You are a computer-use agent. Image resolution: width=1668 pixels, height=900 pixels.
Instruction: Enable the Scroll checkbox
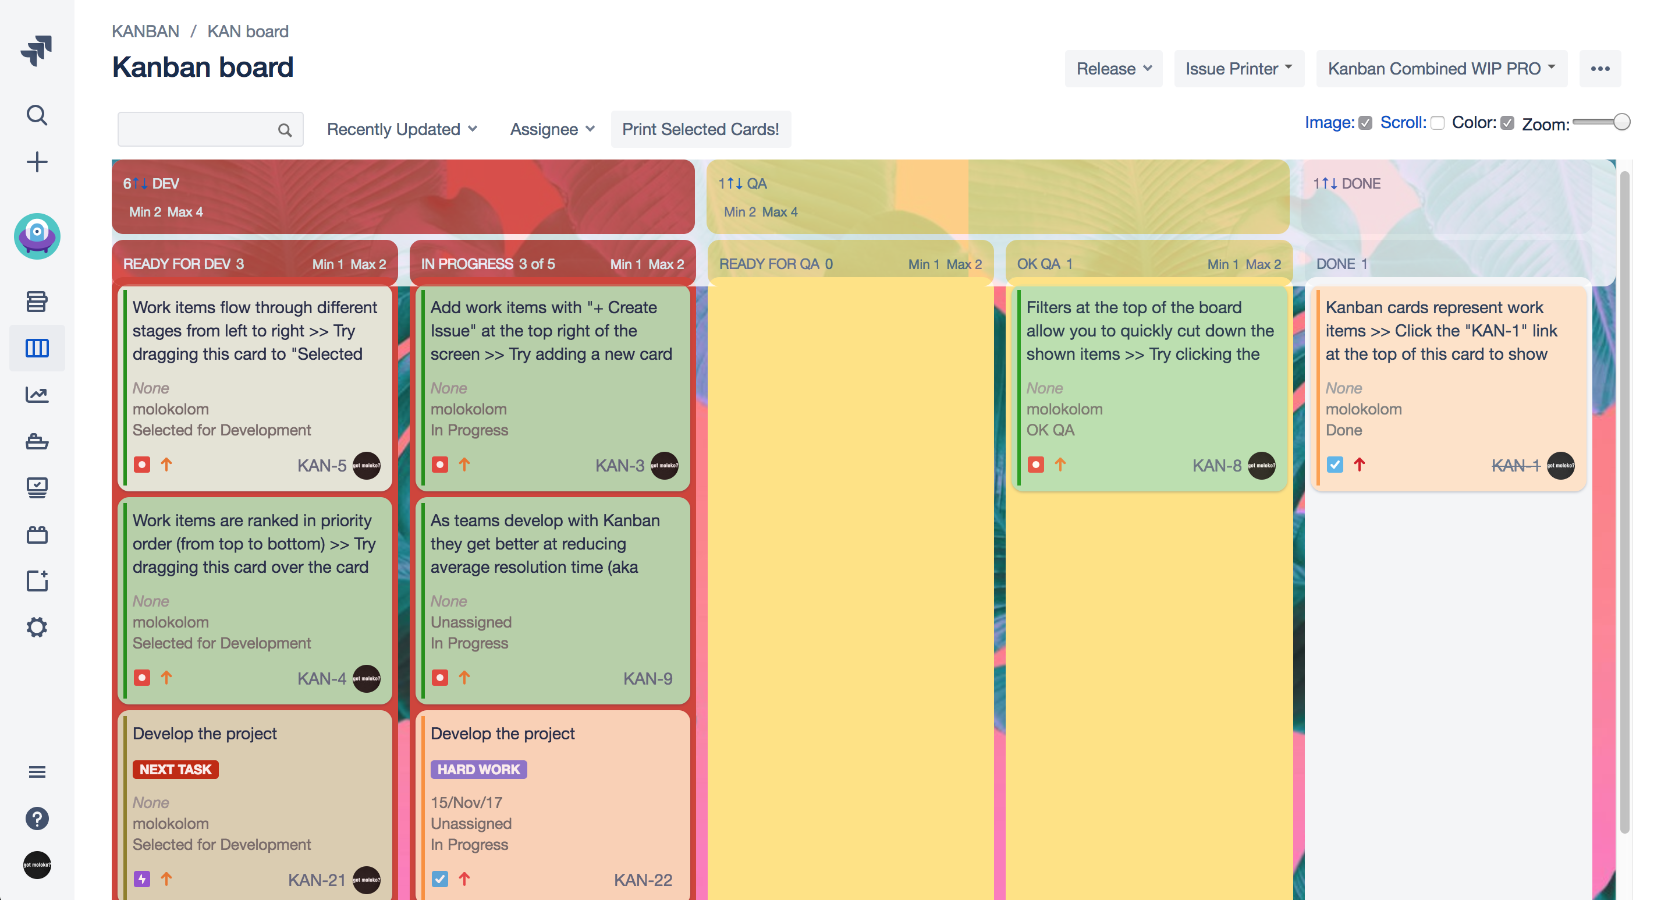(x=1437, y=122)
